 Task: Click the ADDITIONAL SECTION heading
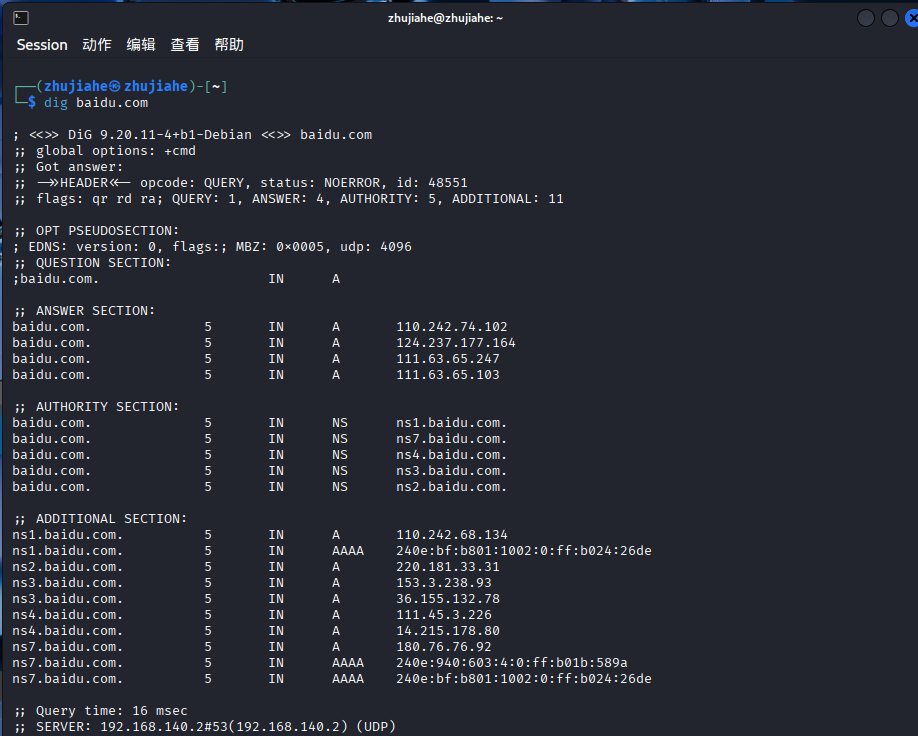[x=100, y=519]
